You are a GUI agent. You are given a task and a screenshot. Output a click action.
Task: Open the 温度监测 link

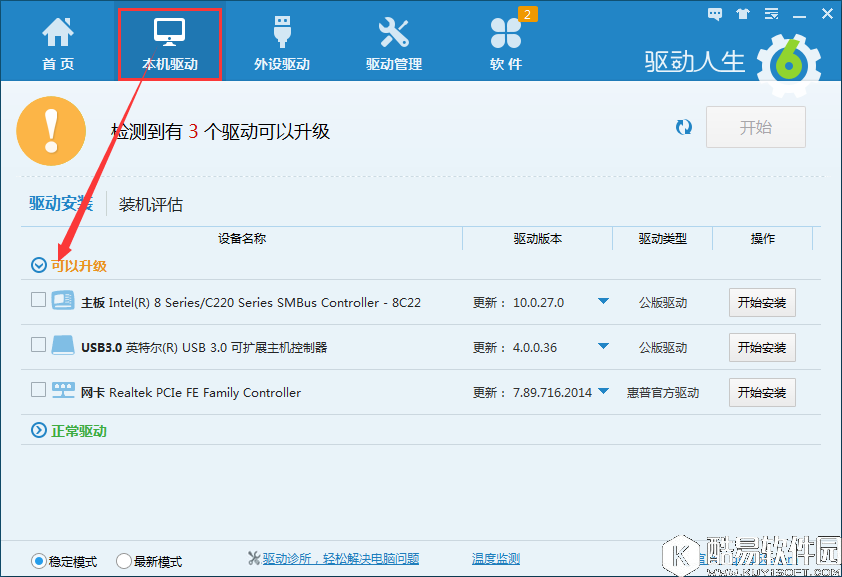click(x=496, y=559)
